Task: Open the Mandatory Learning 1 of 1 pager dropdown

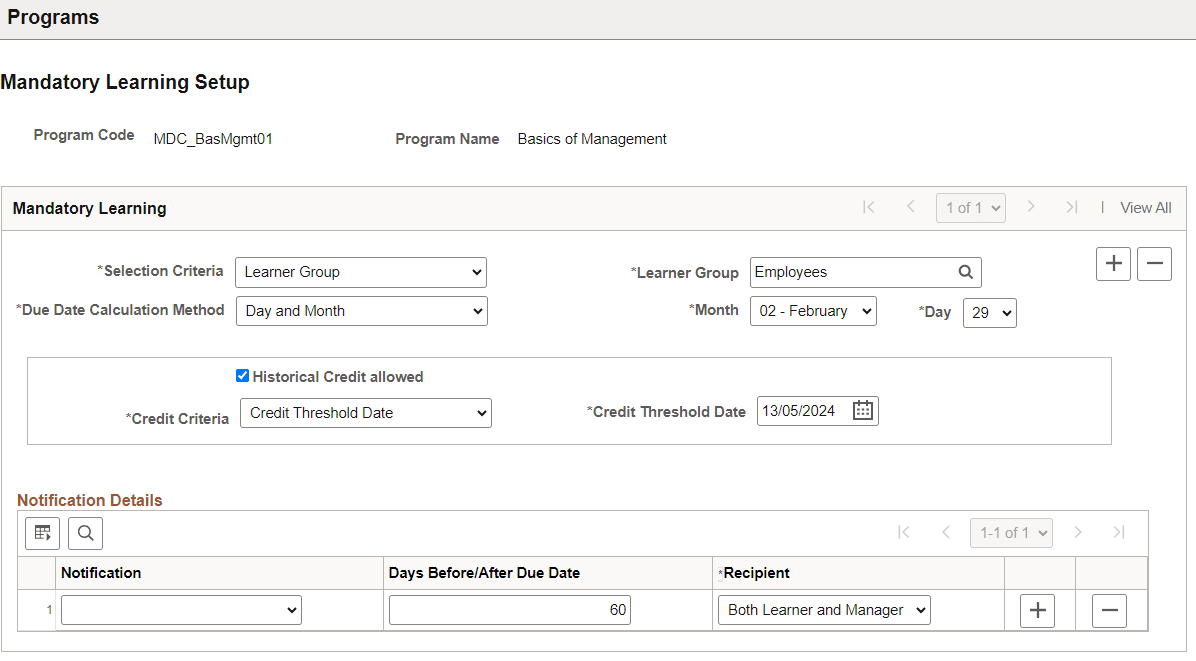Action: pos(970,208)
